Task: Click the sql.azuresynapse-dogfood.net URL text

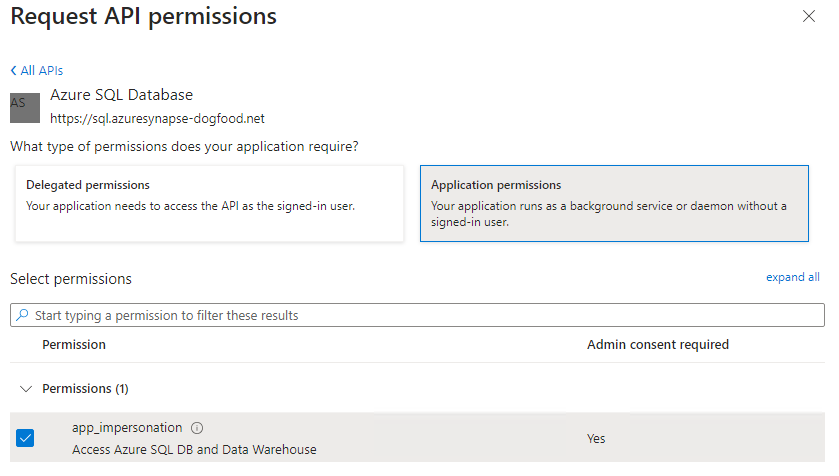Action: pos(157,118)
